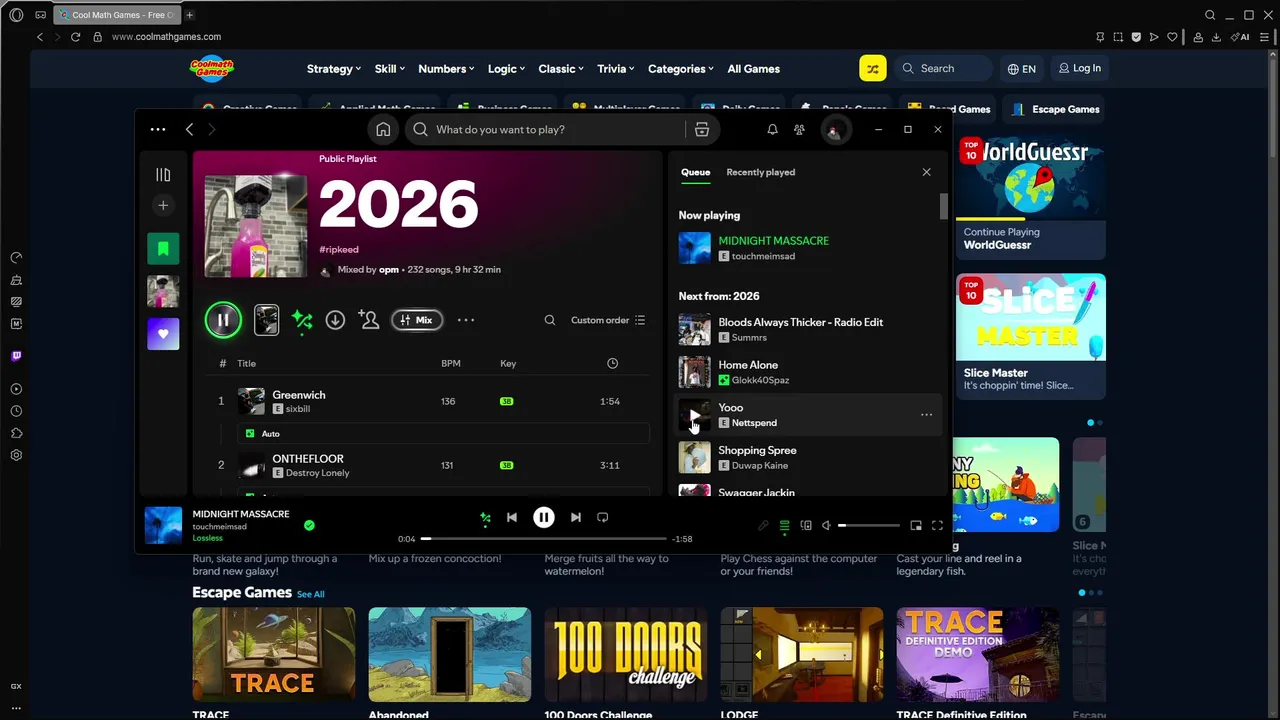This screenshot has width=1280, height=720.
Task: Click the Cool Math Games logo
Action: 212,68
